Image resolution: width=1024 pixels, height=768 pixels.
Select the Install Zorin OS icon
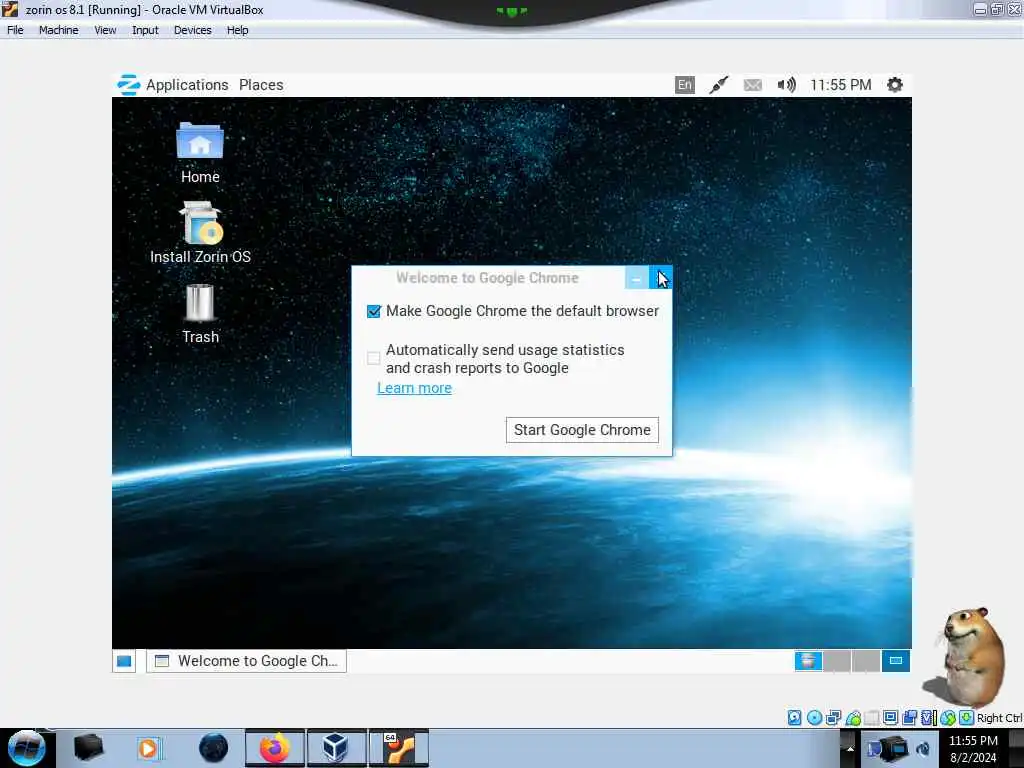coord(200,233)
